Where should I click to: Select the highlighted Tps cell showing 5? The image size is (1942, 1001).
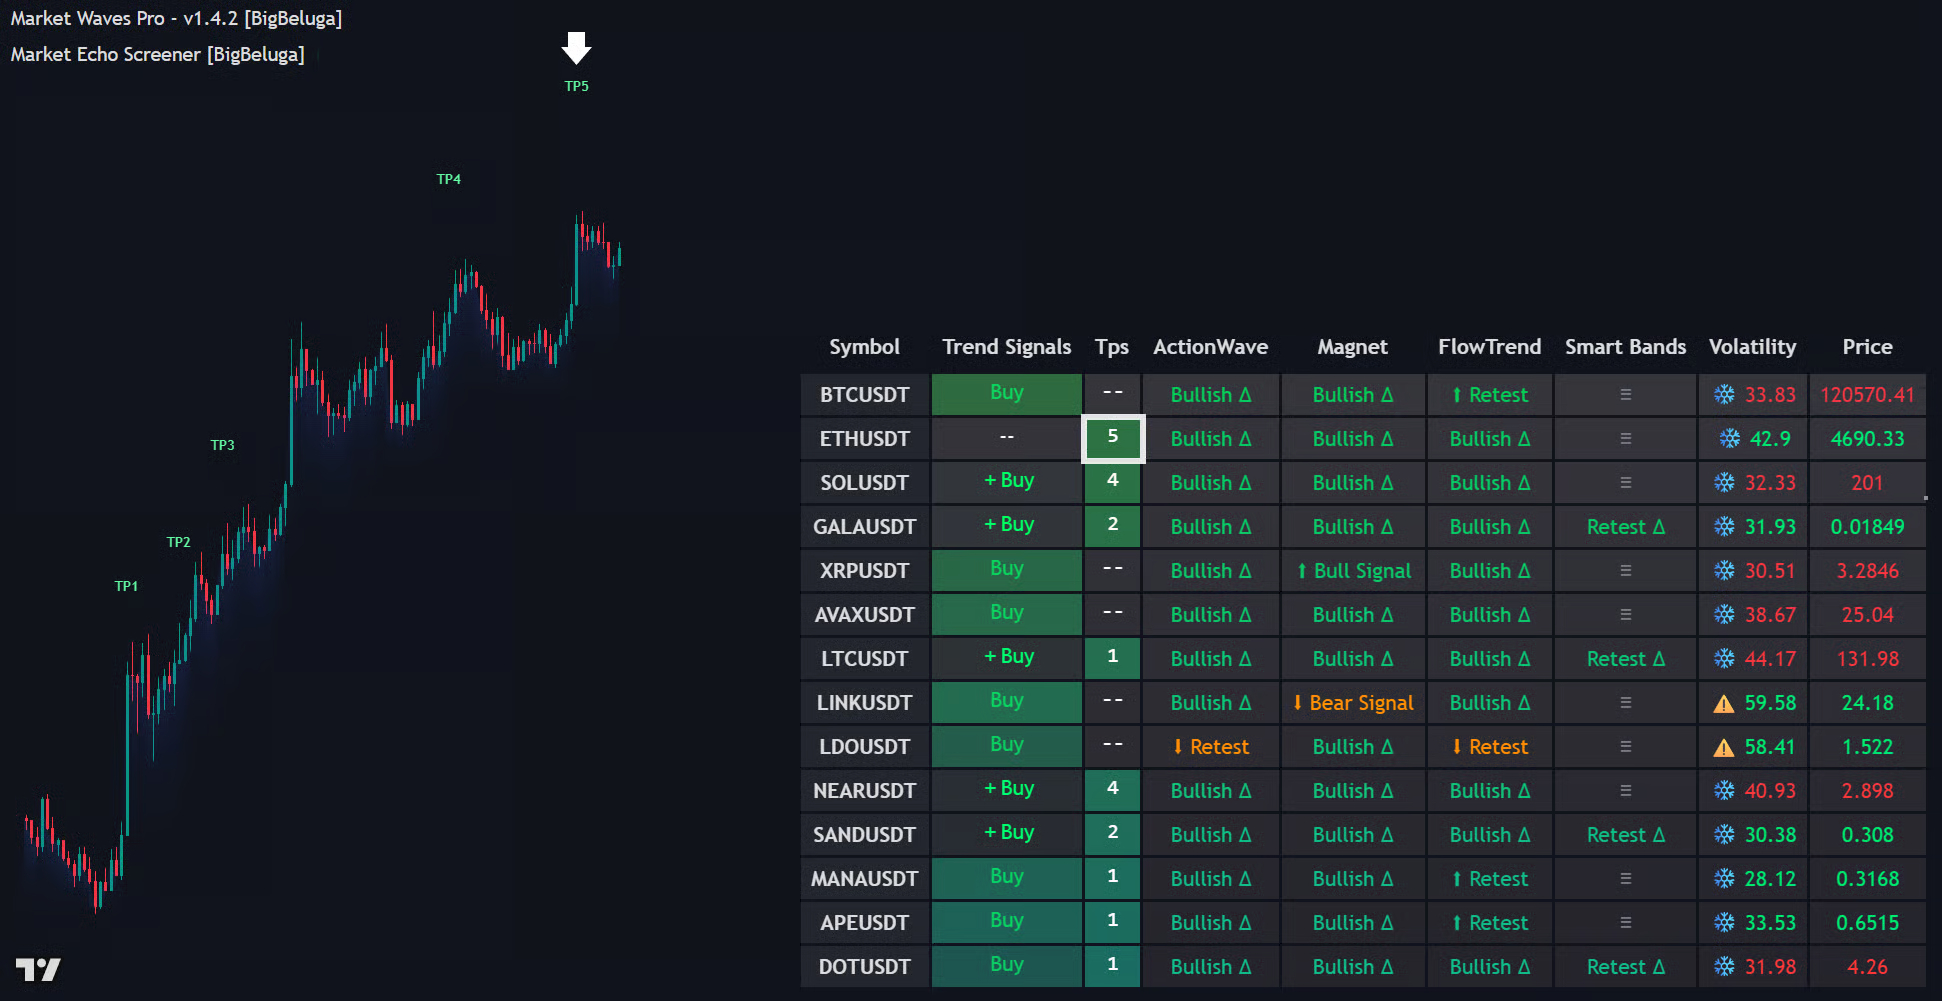[x=1112, y=438]
